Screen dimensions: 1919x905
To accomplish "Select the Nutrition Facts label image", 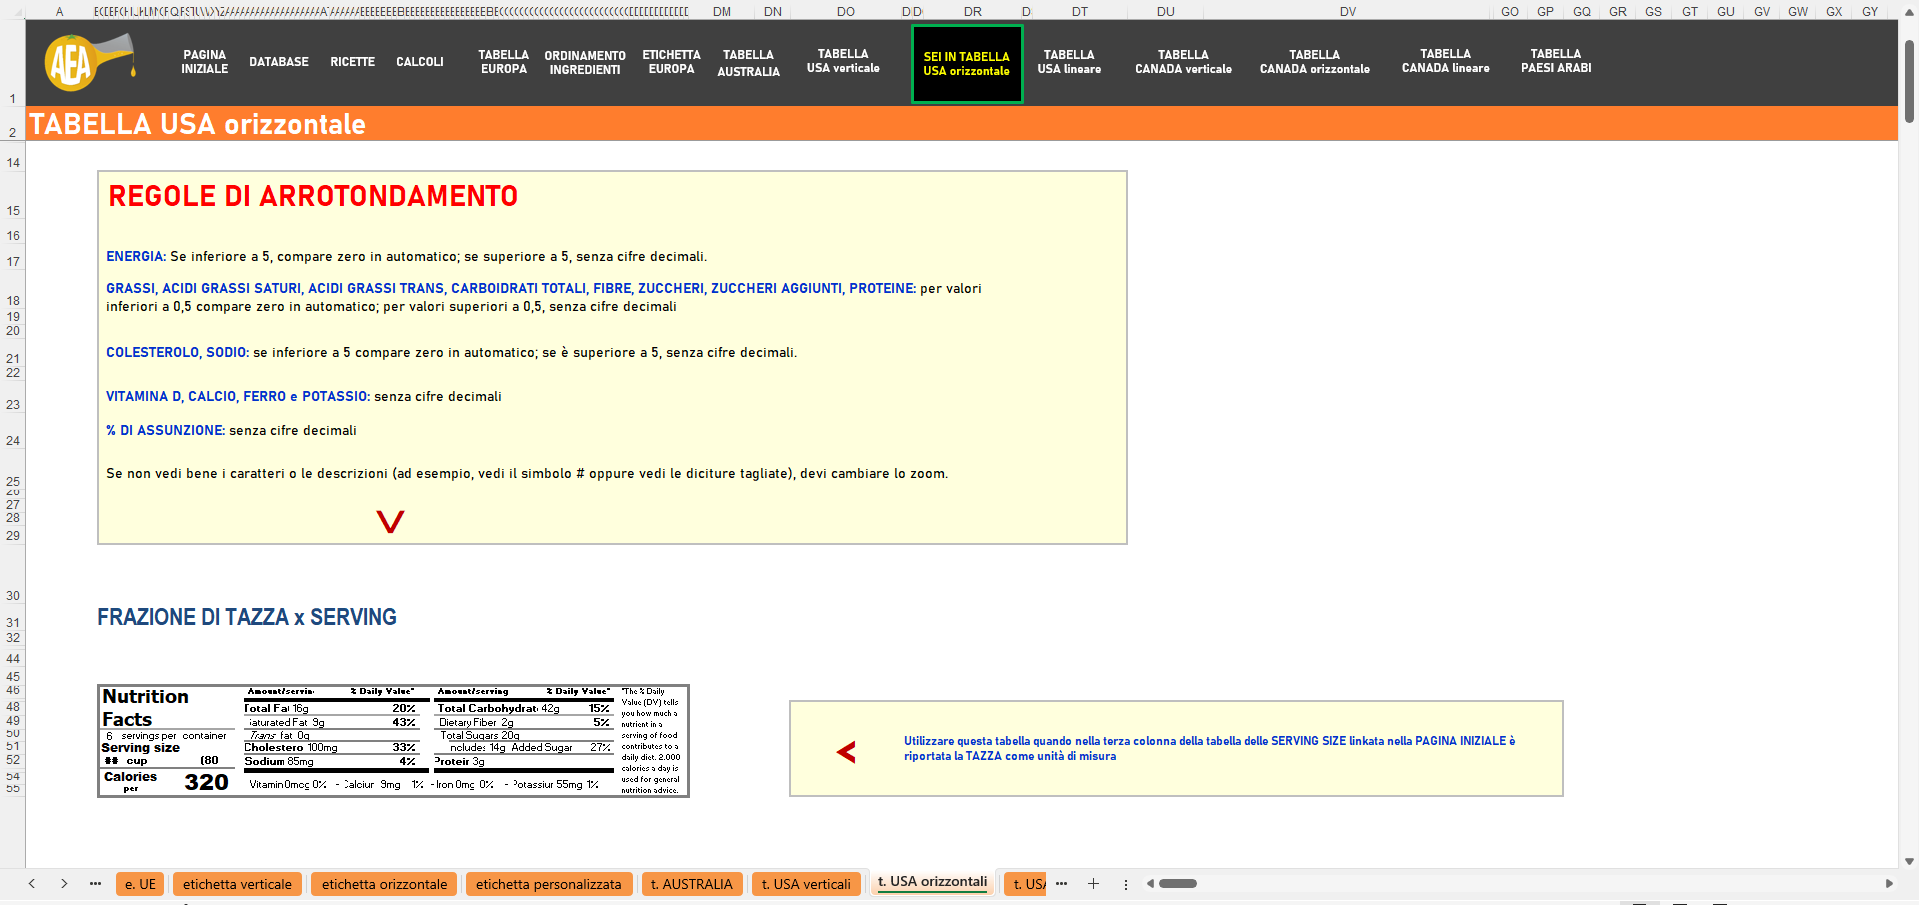I will (x=394, y=741).
